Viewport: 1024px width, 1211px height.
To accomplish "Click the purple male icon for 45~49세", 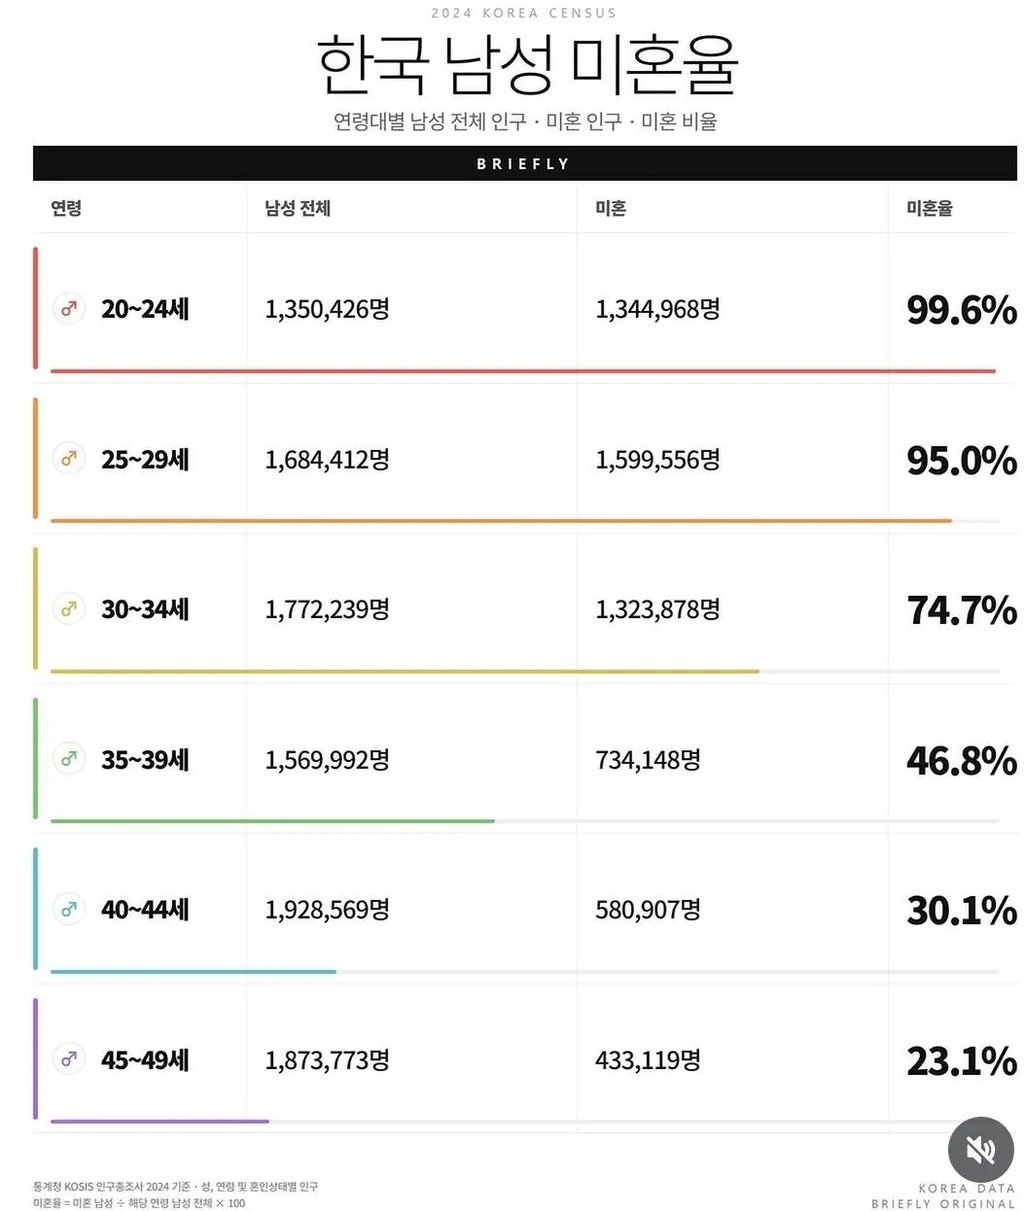I will point(69,1059).
